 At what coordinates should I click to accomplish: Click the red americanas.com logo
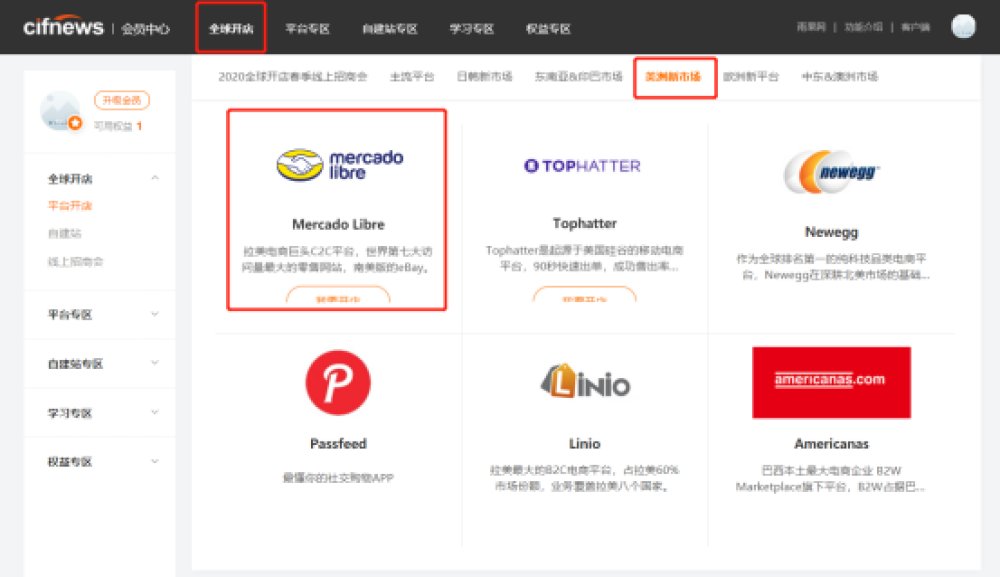(831, 383)
